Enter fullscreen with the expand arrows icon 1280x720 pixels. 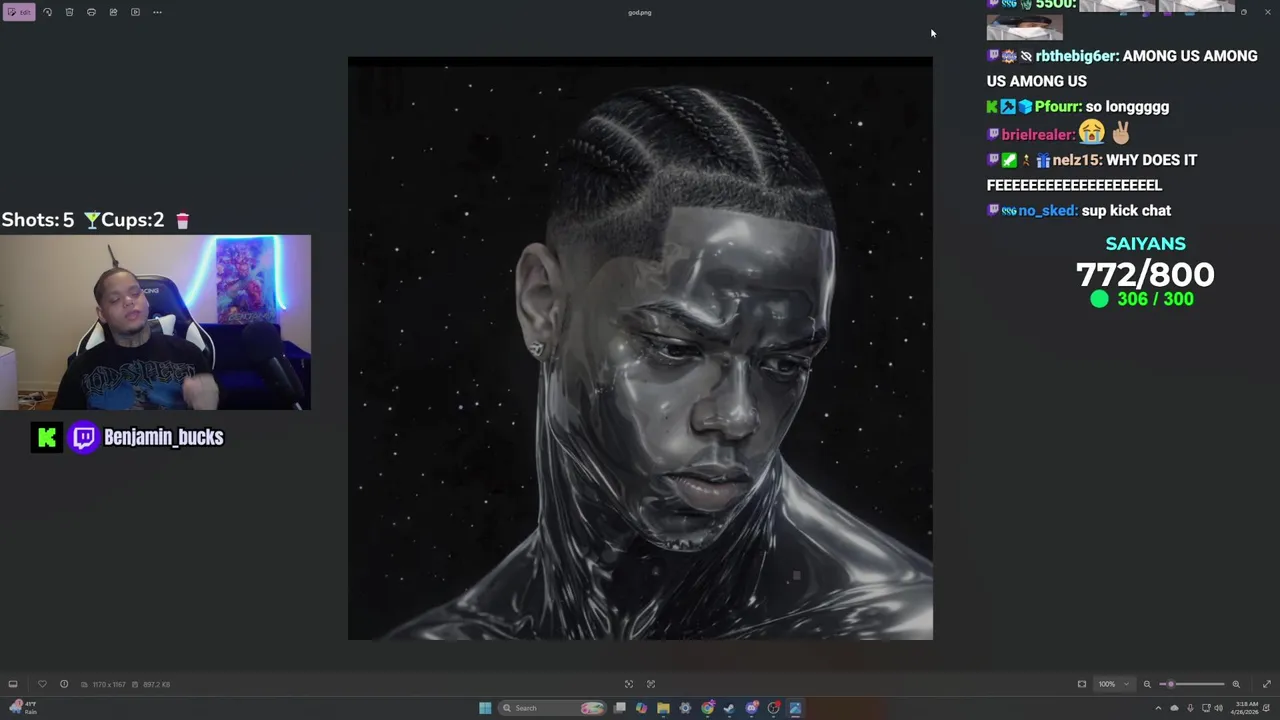click(1266, 684)
